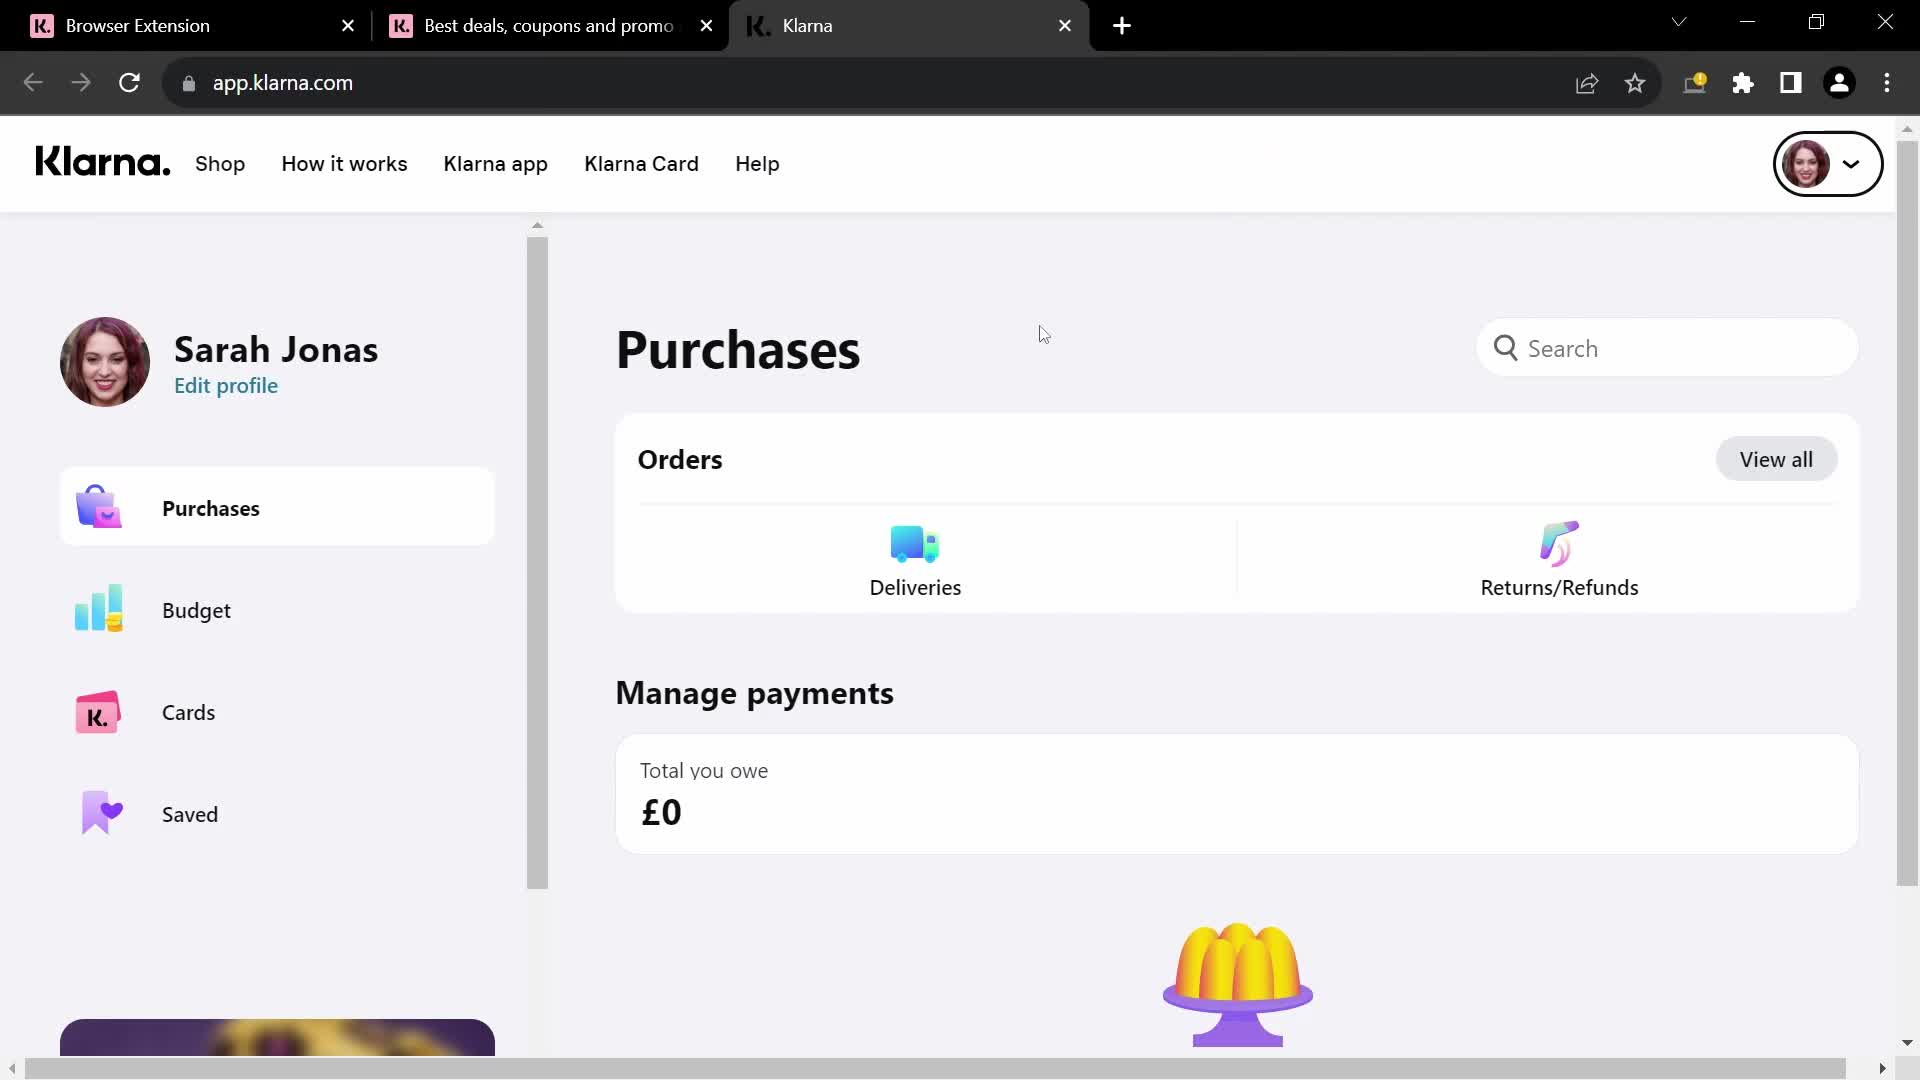Click the horizontal scrollbar at bottom
The image size is (1920, 1080).
coord(935,1068)
